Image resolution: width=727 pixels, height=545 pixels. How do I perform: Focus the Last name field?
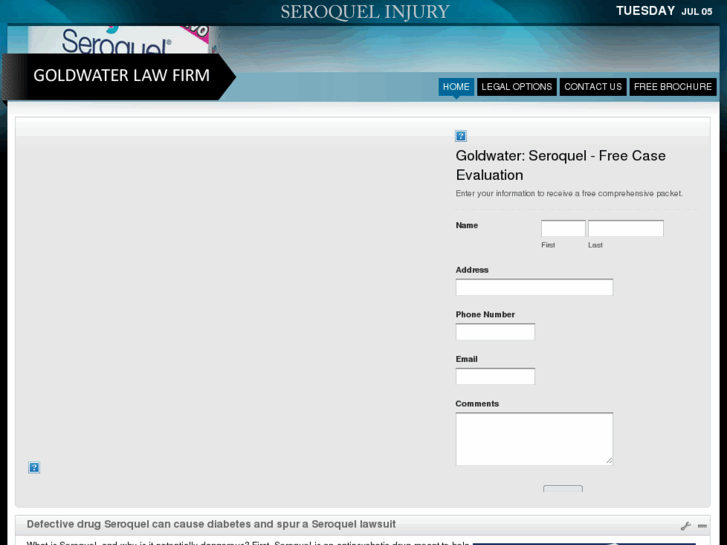point(625,228)
